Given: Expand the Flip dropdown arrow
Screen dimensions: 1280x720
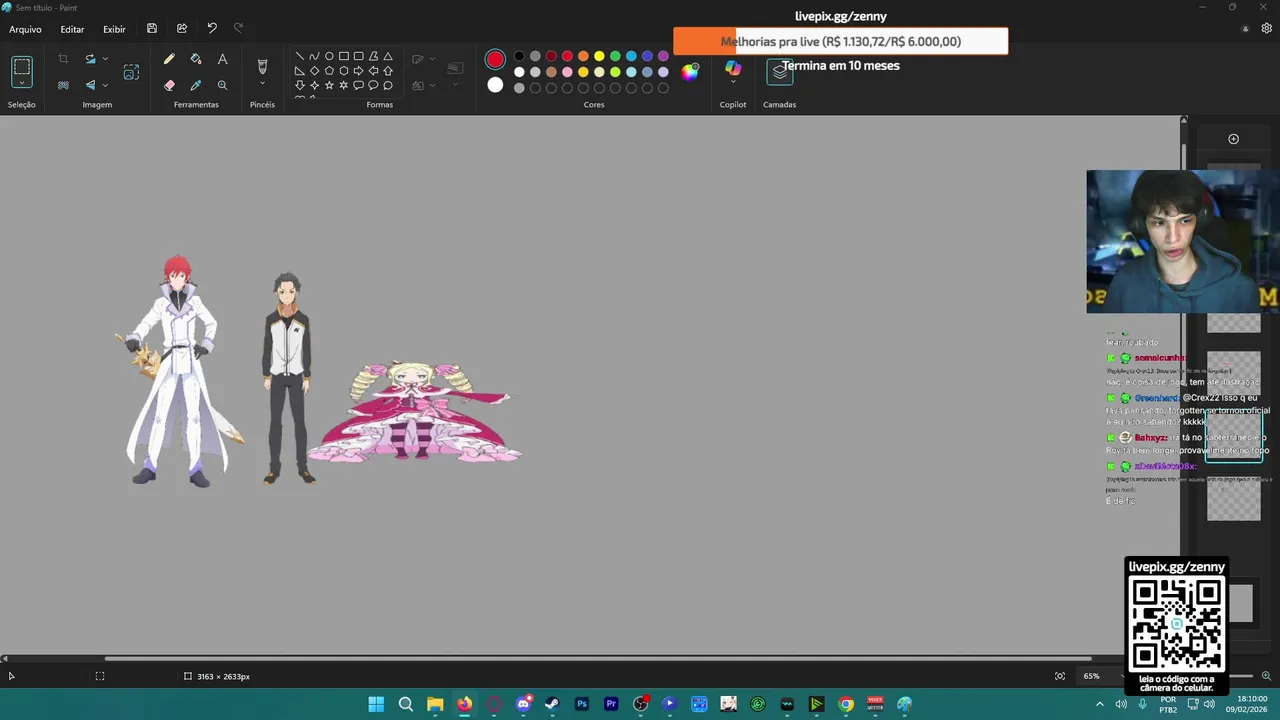Looking at the screenshot, I should point(105,85).
